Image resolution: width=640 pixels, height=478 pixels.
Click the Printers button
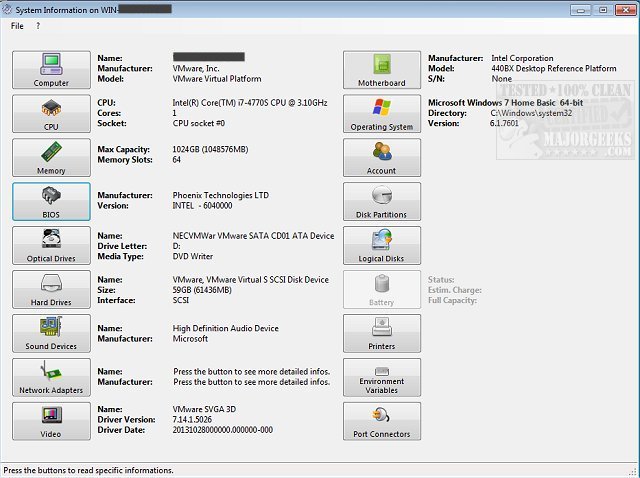click(382, 333)
